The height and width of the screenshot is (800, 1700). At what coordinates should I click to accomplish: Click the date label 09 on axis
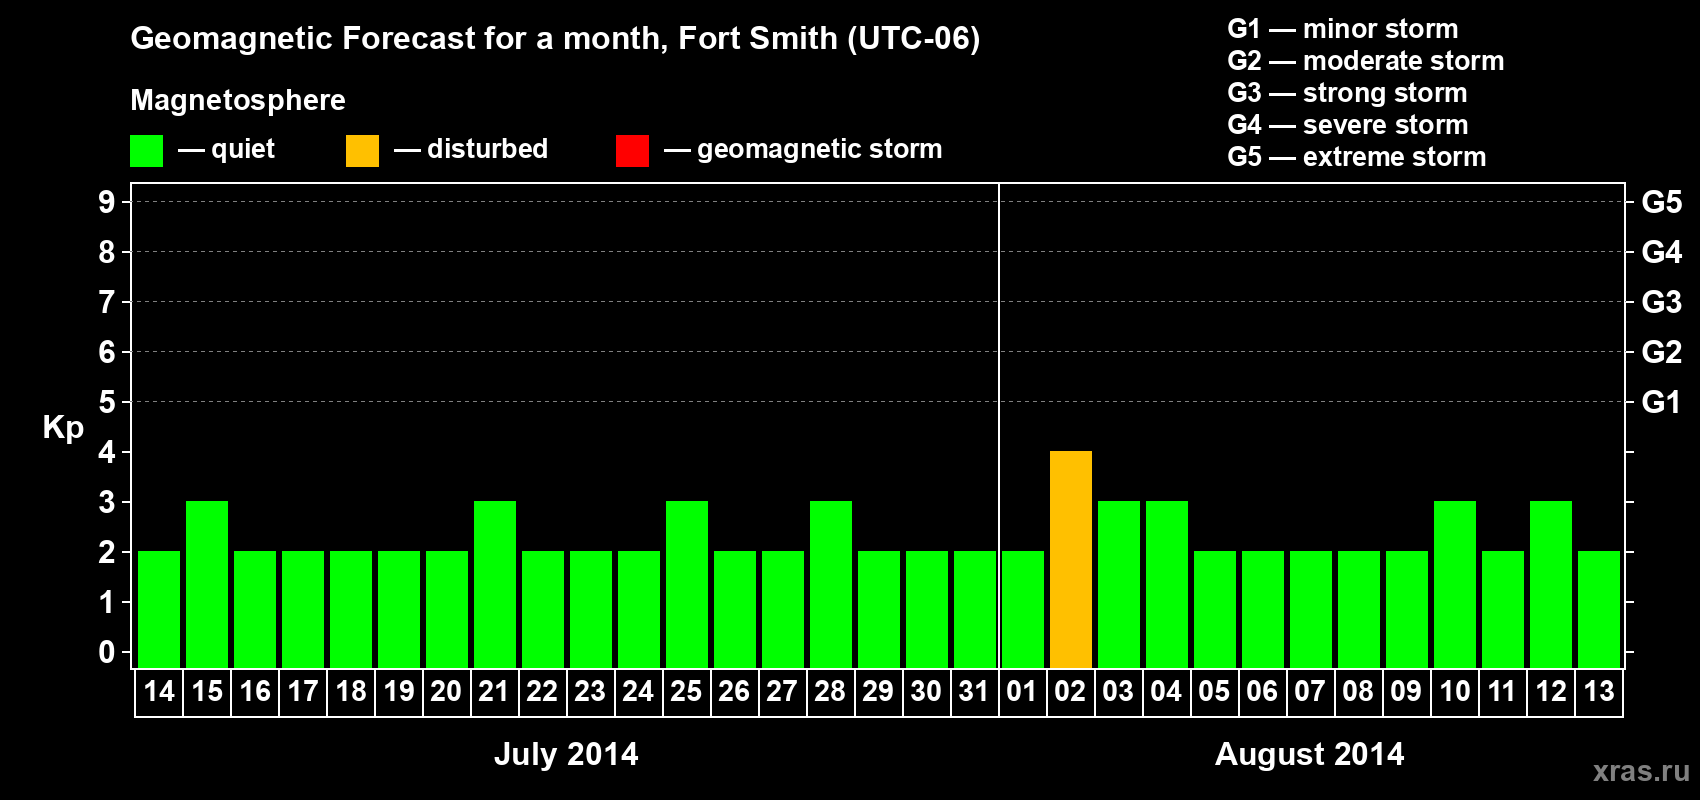1406,691
